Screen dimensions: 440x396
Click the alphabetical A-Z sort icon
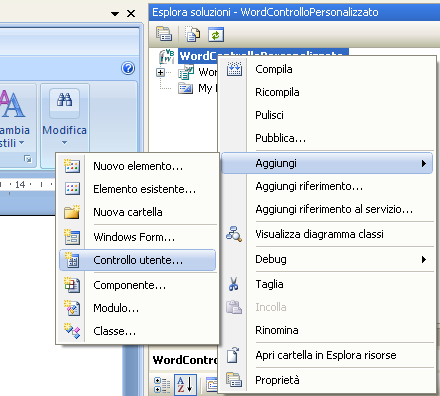point(185,385)
